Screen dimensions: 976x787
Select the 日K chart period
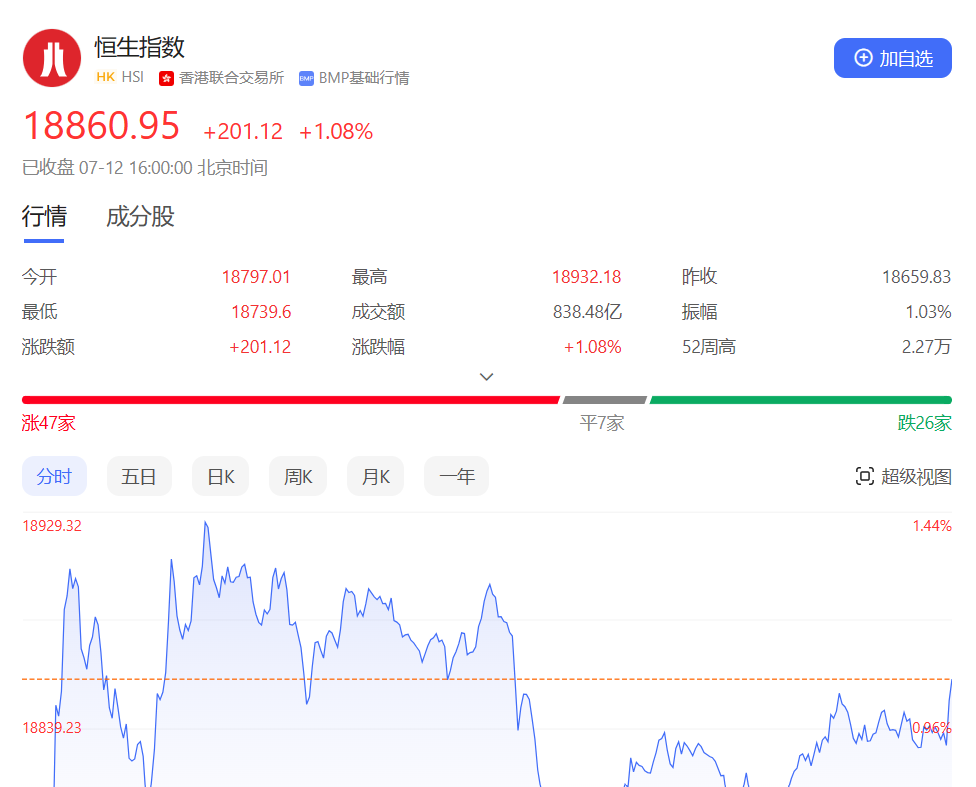[220, 476]
